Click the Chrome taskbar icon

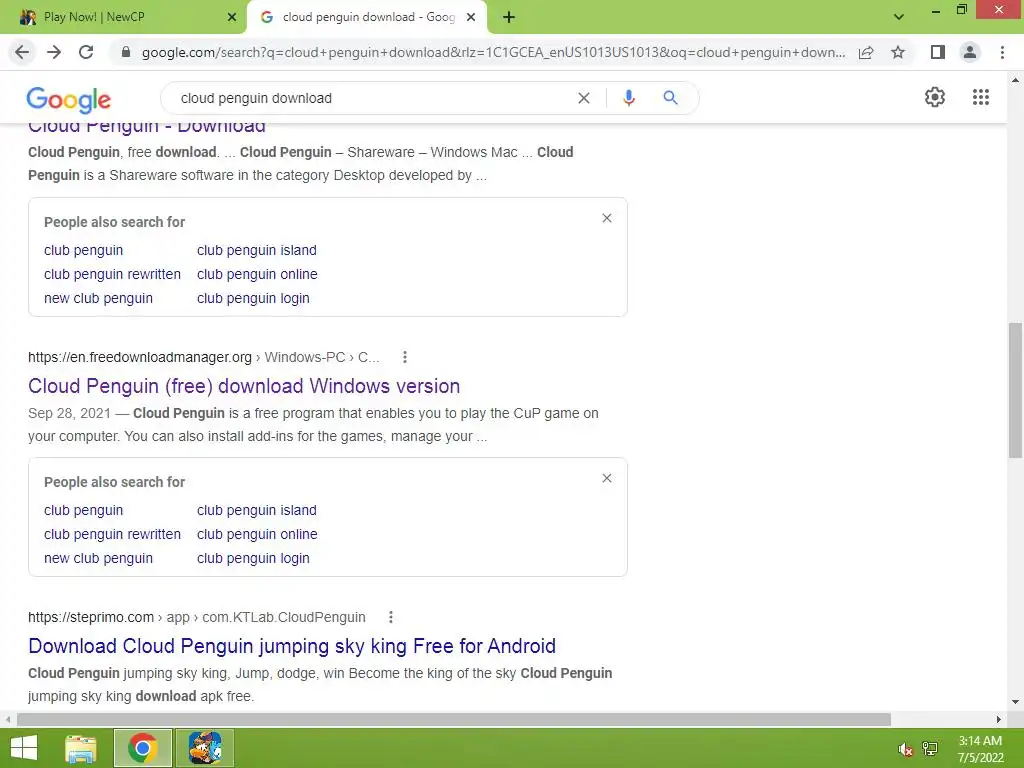143,748
